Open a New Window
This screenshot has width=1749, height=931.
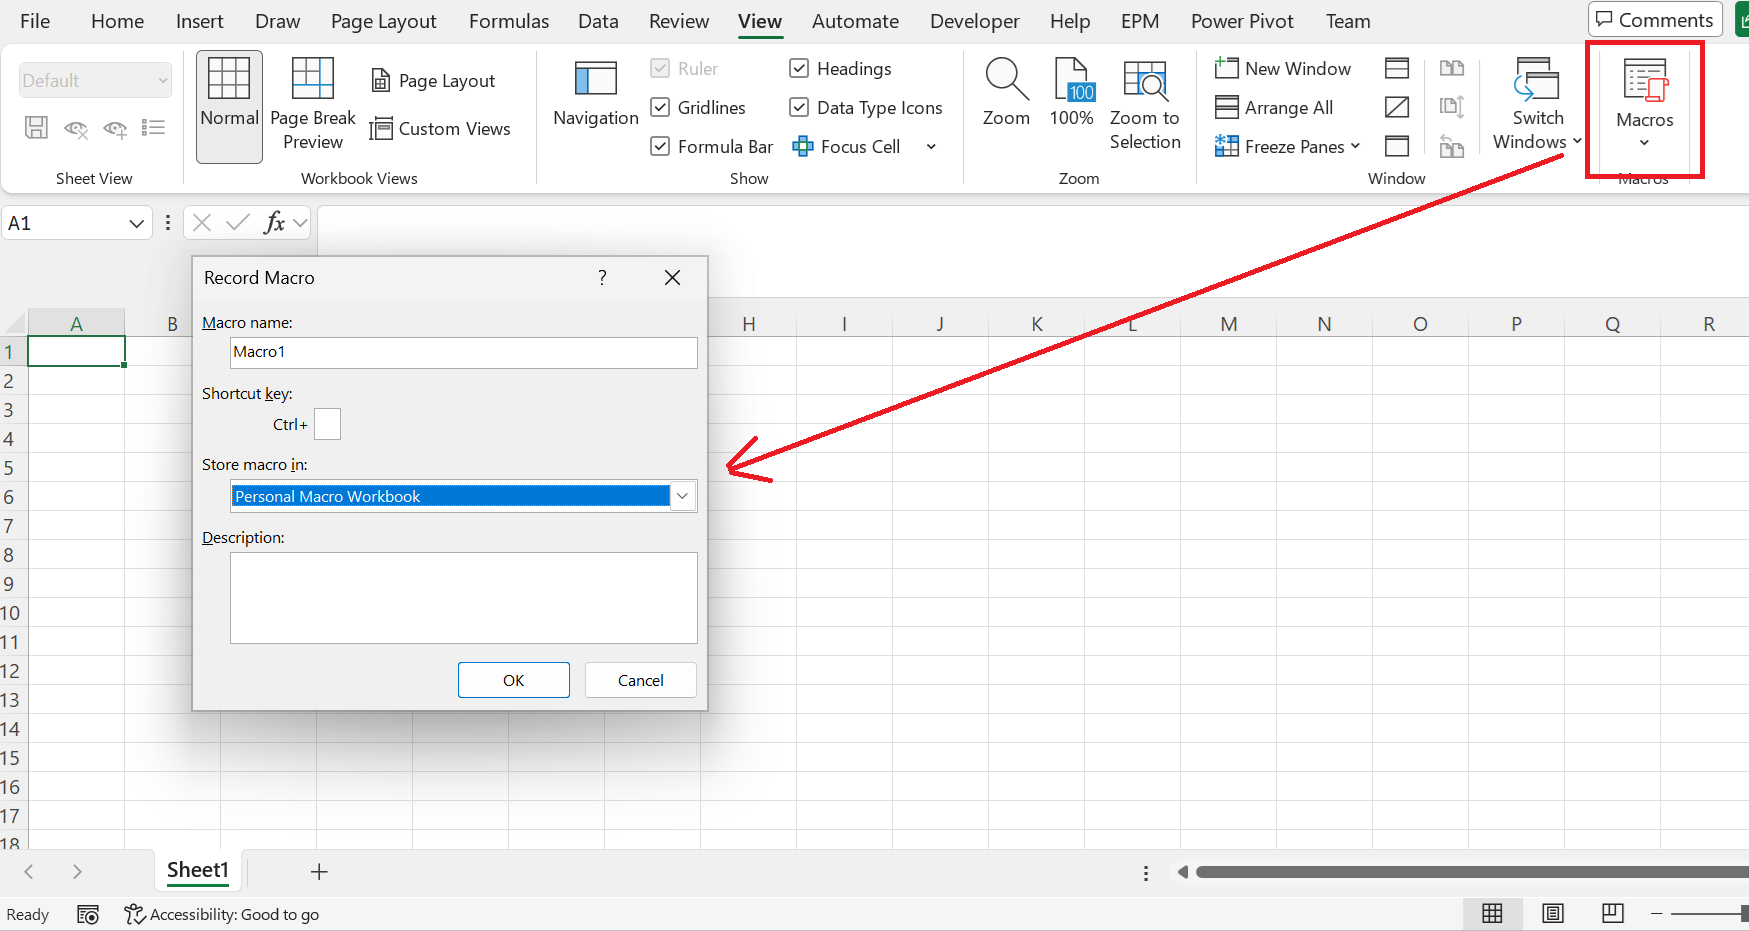[x=1283, y=69]
